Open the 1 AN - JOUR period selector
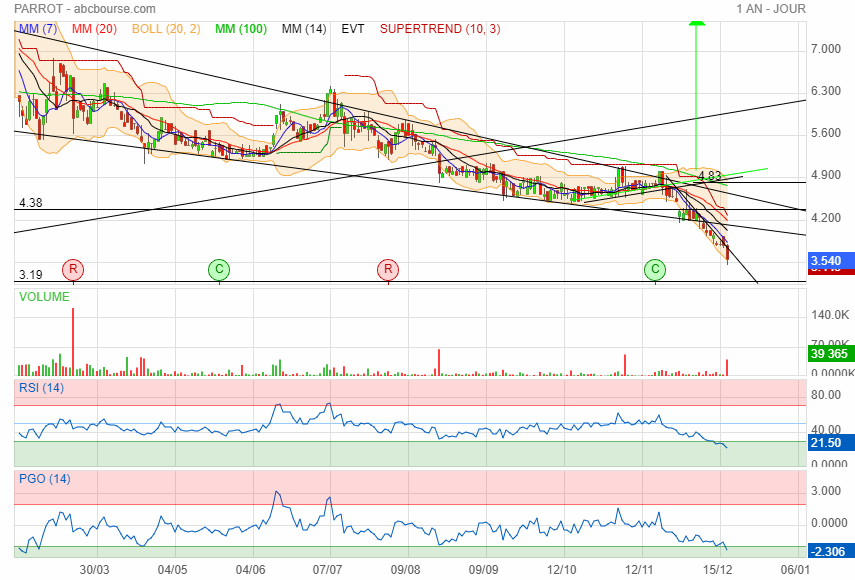855x580 pixels. (770, 9)
